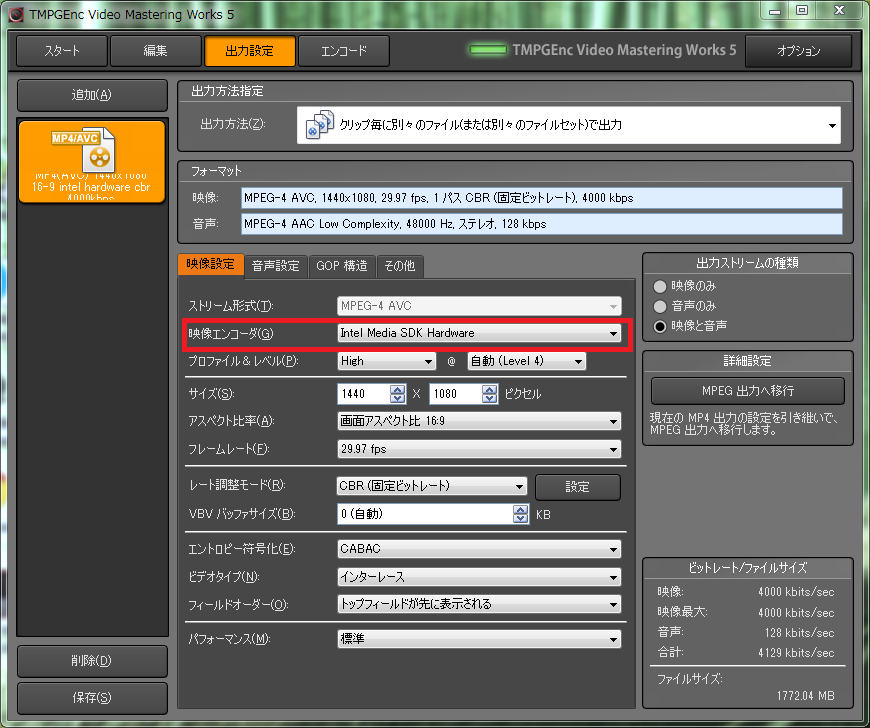Screen dimensions: 870x728
Task: Open the その他 tab
Action: tap(400, 266)
